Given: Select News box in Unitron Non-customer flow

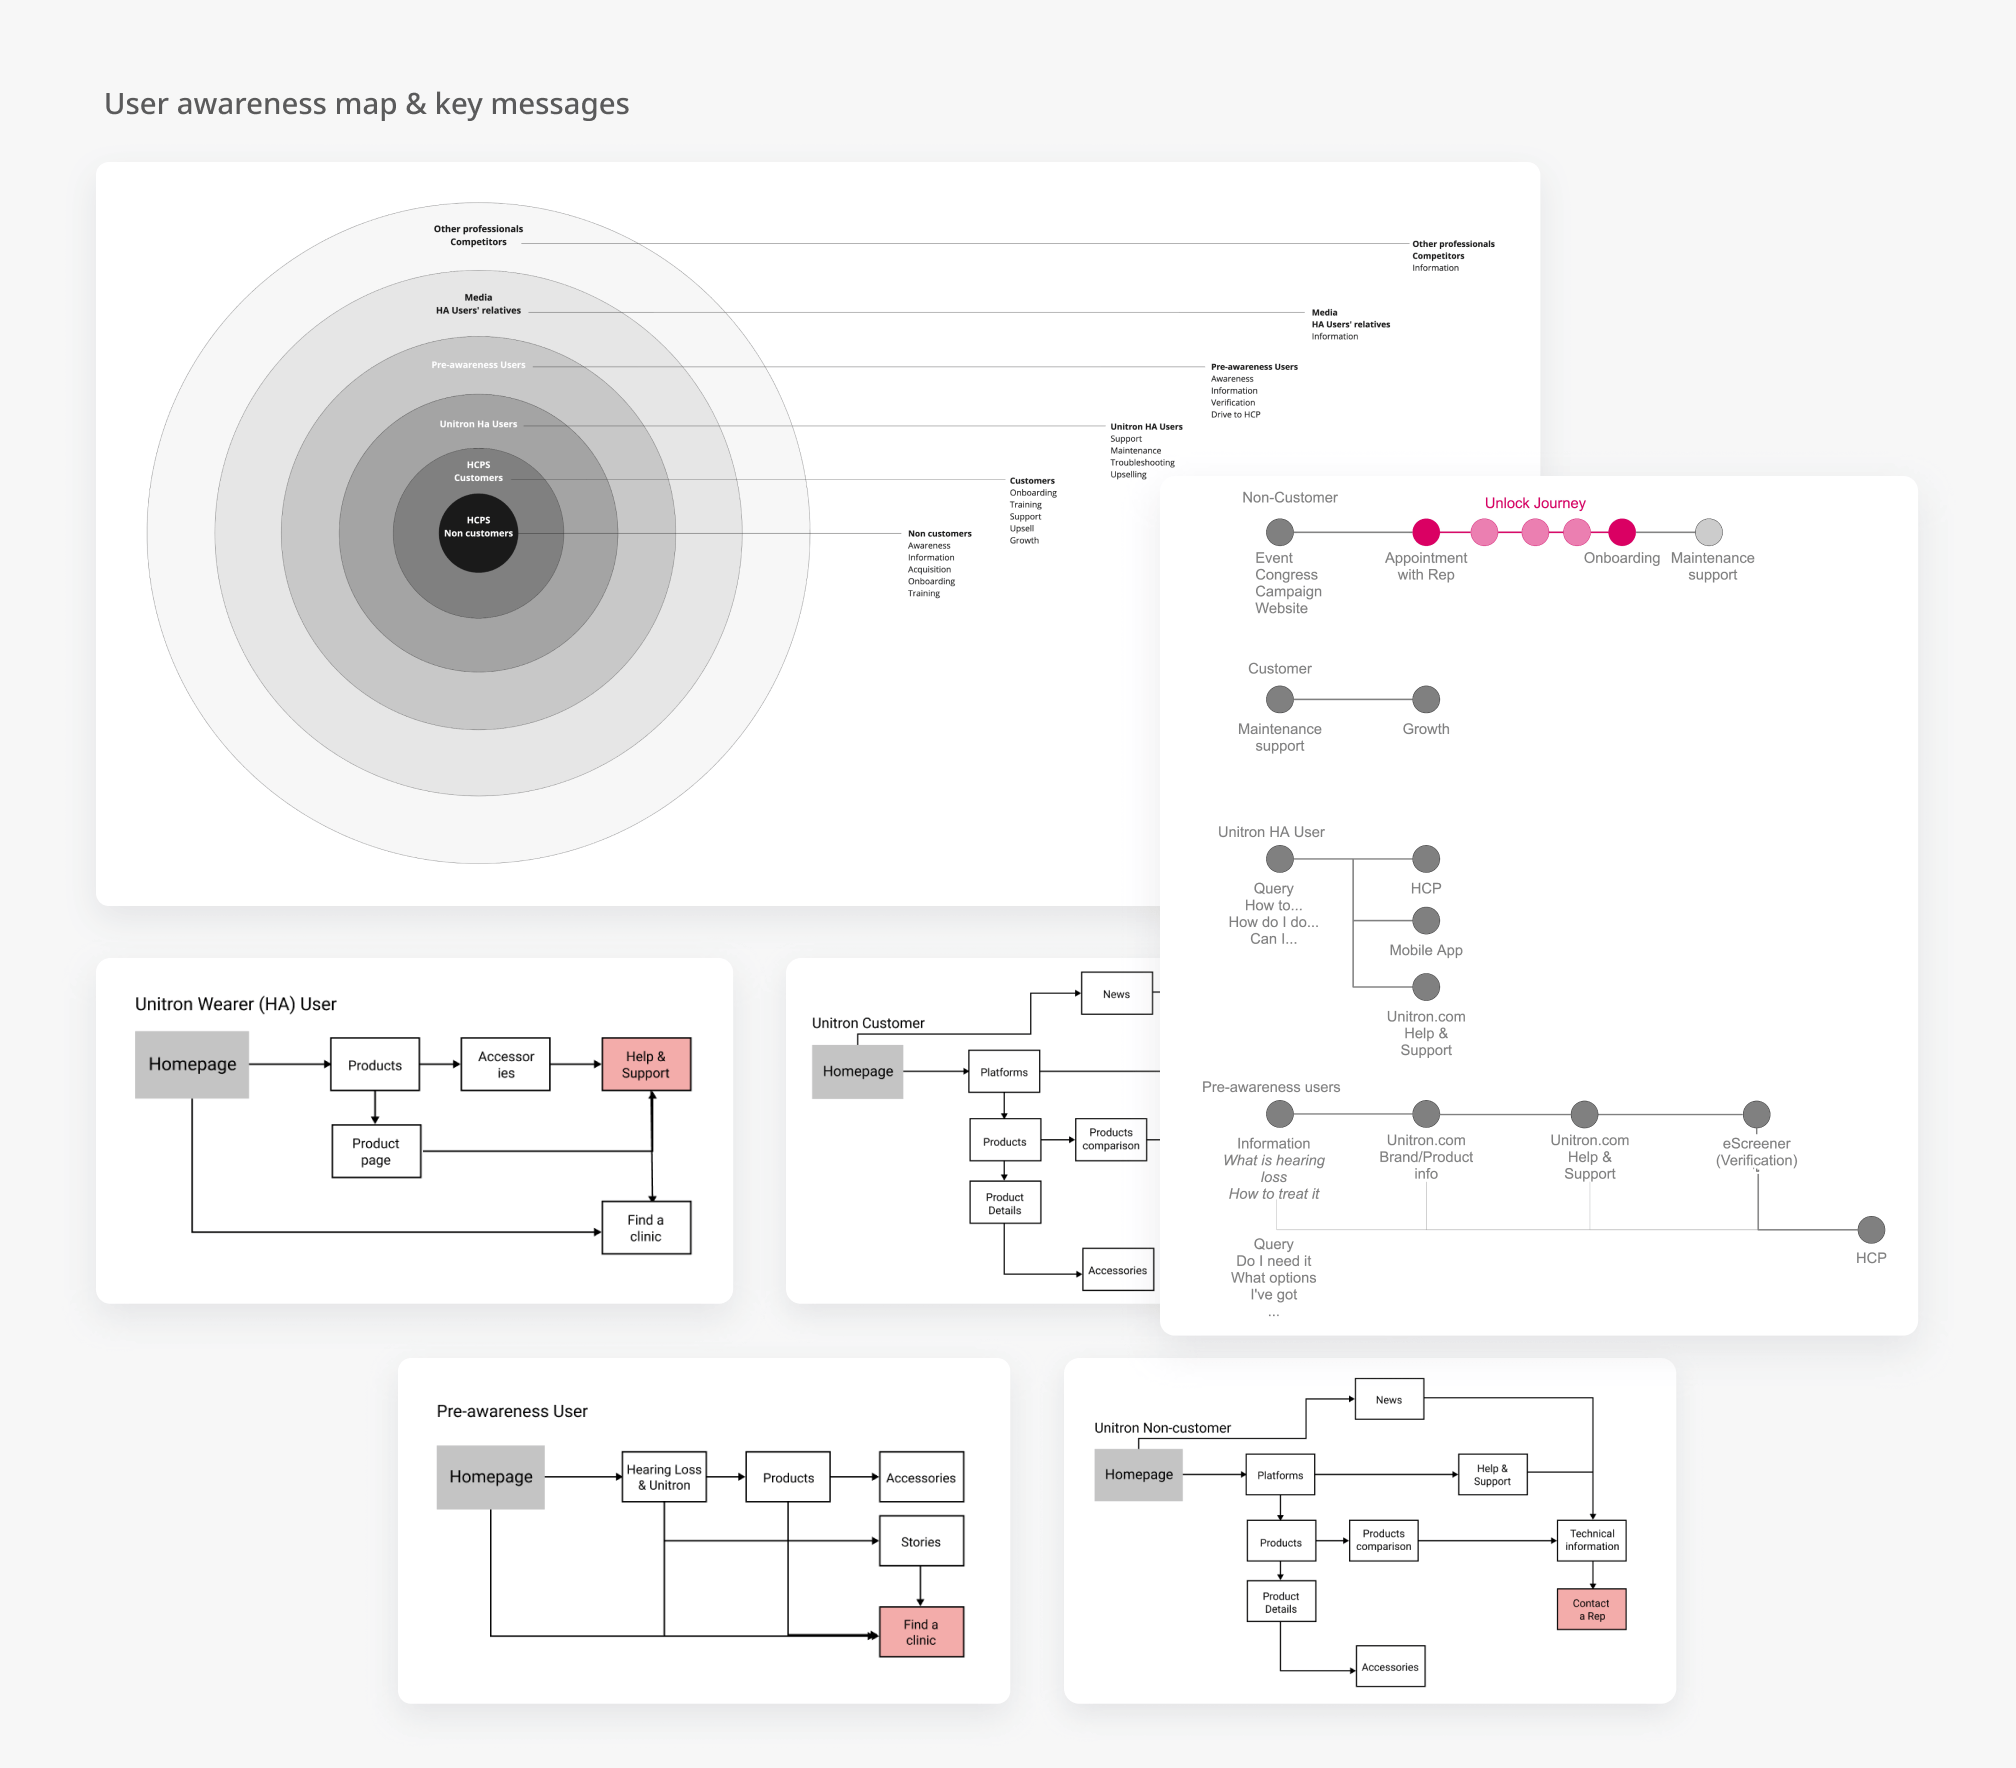Looking at the screenshot, I should [x=1389, y=1399].
